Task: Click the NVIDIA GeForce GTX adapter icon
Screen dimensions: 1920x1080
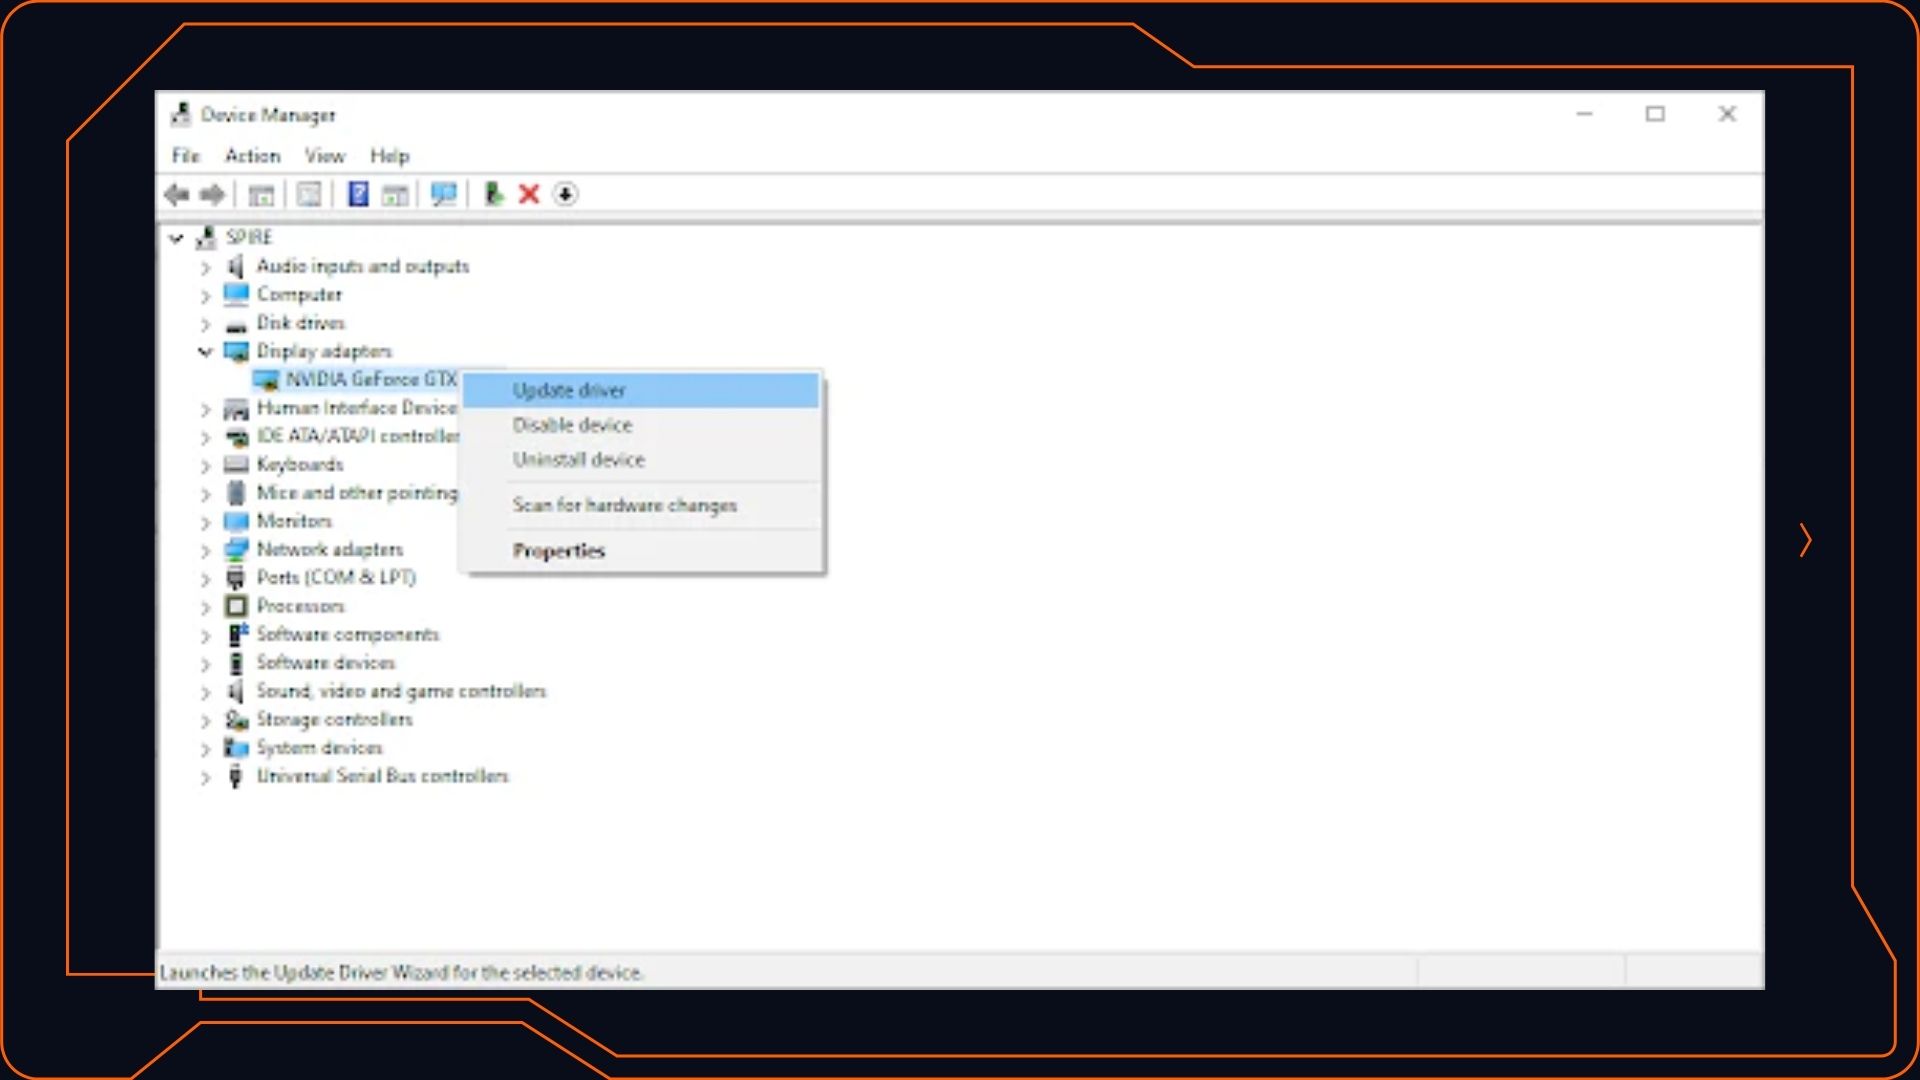Action: point(266,380)
